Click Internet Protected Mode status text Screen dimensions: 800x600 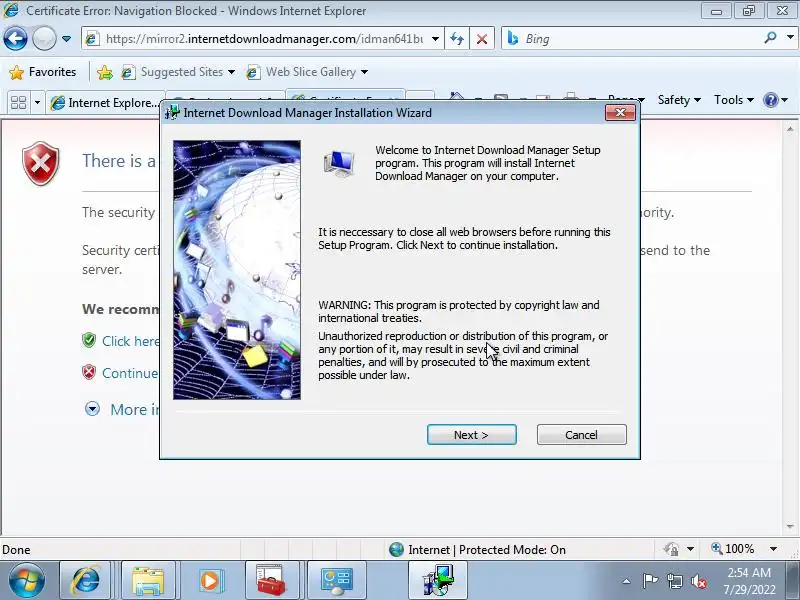click(x=487, y=549)
